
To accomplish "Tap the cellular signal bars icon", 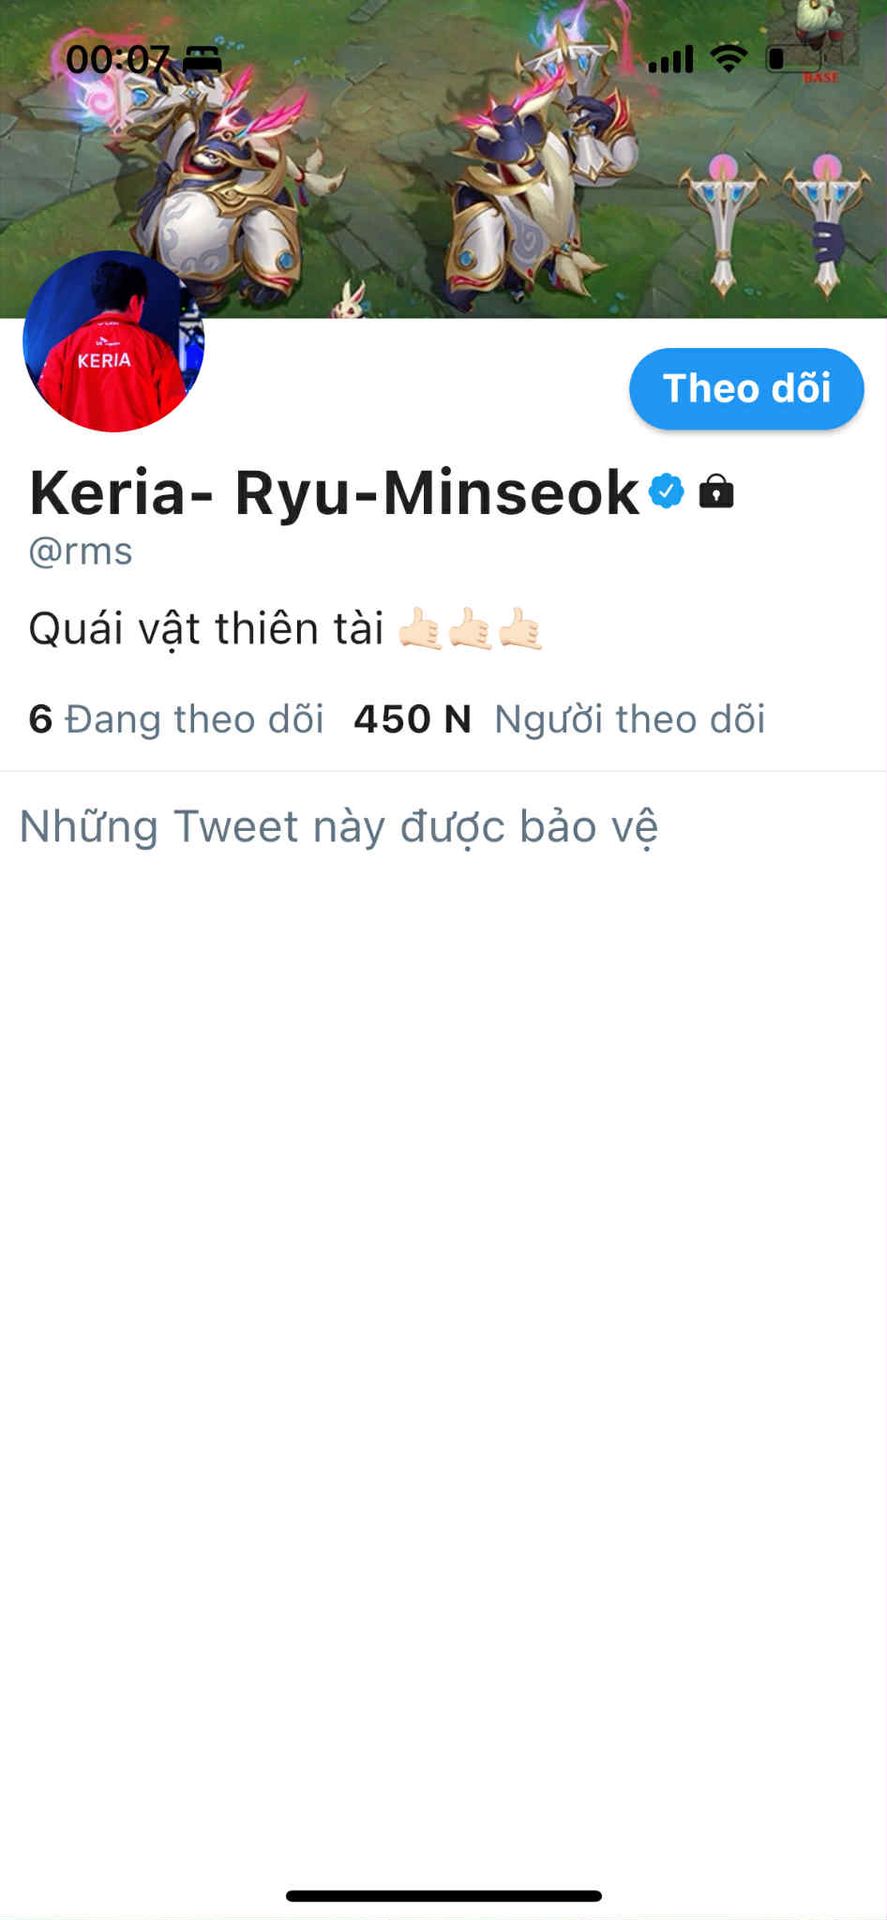I will (x=671, y=60).
